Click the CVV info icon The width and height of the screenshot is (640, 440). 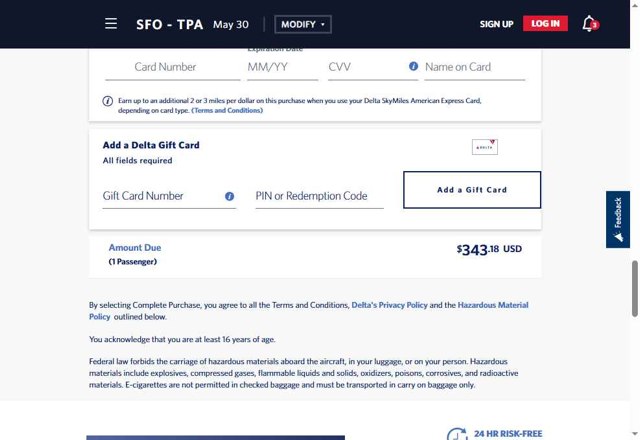[x=413, y=67]
